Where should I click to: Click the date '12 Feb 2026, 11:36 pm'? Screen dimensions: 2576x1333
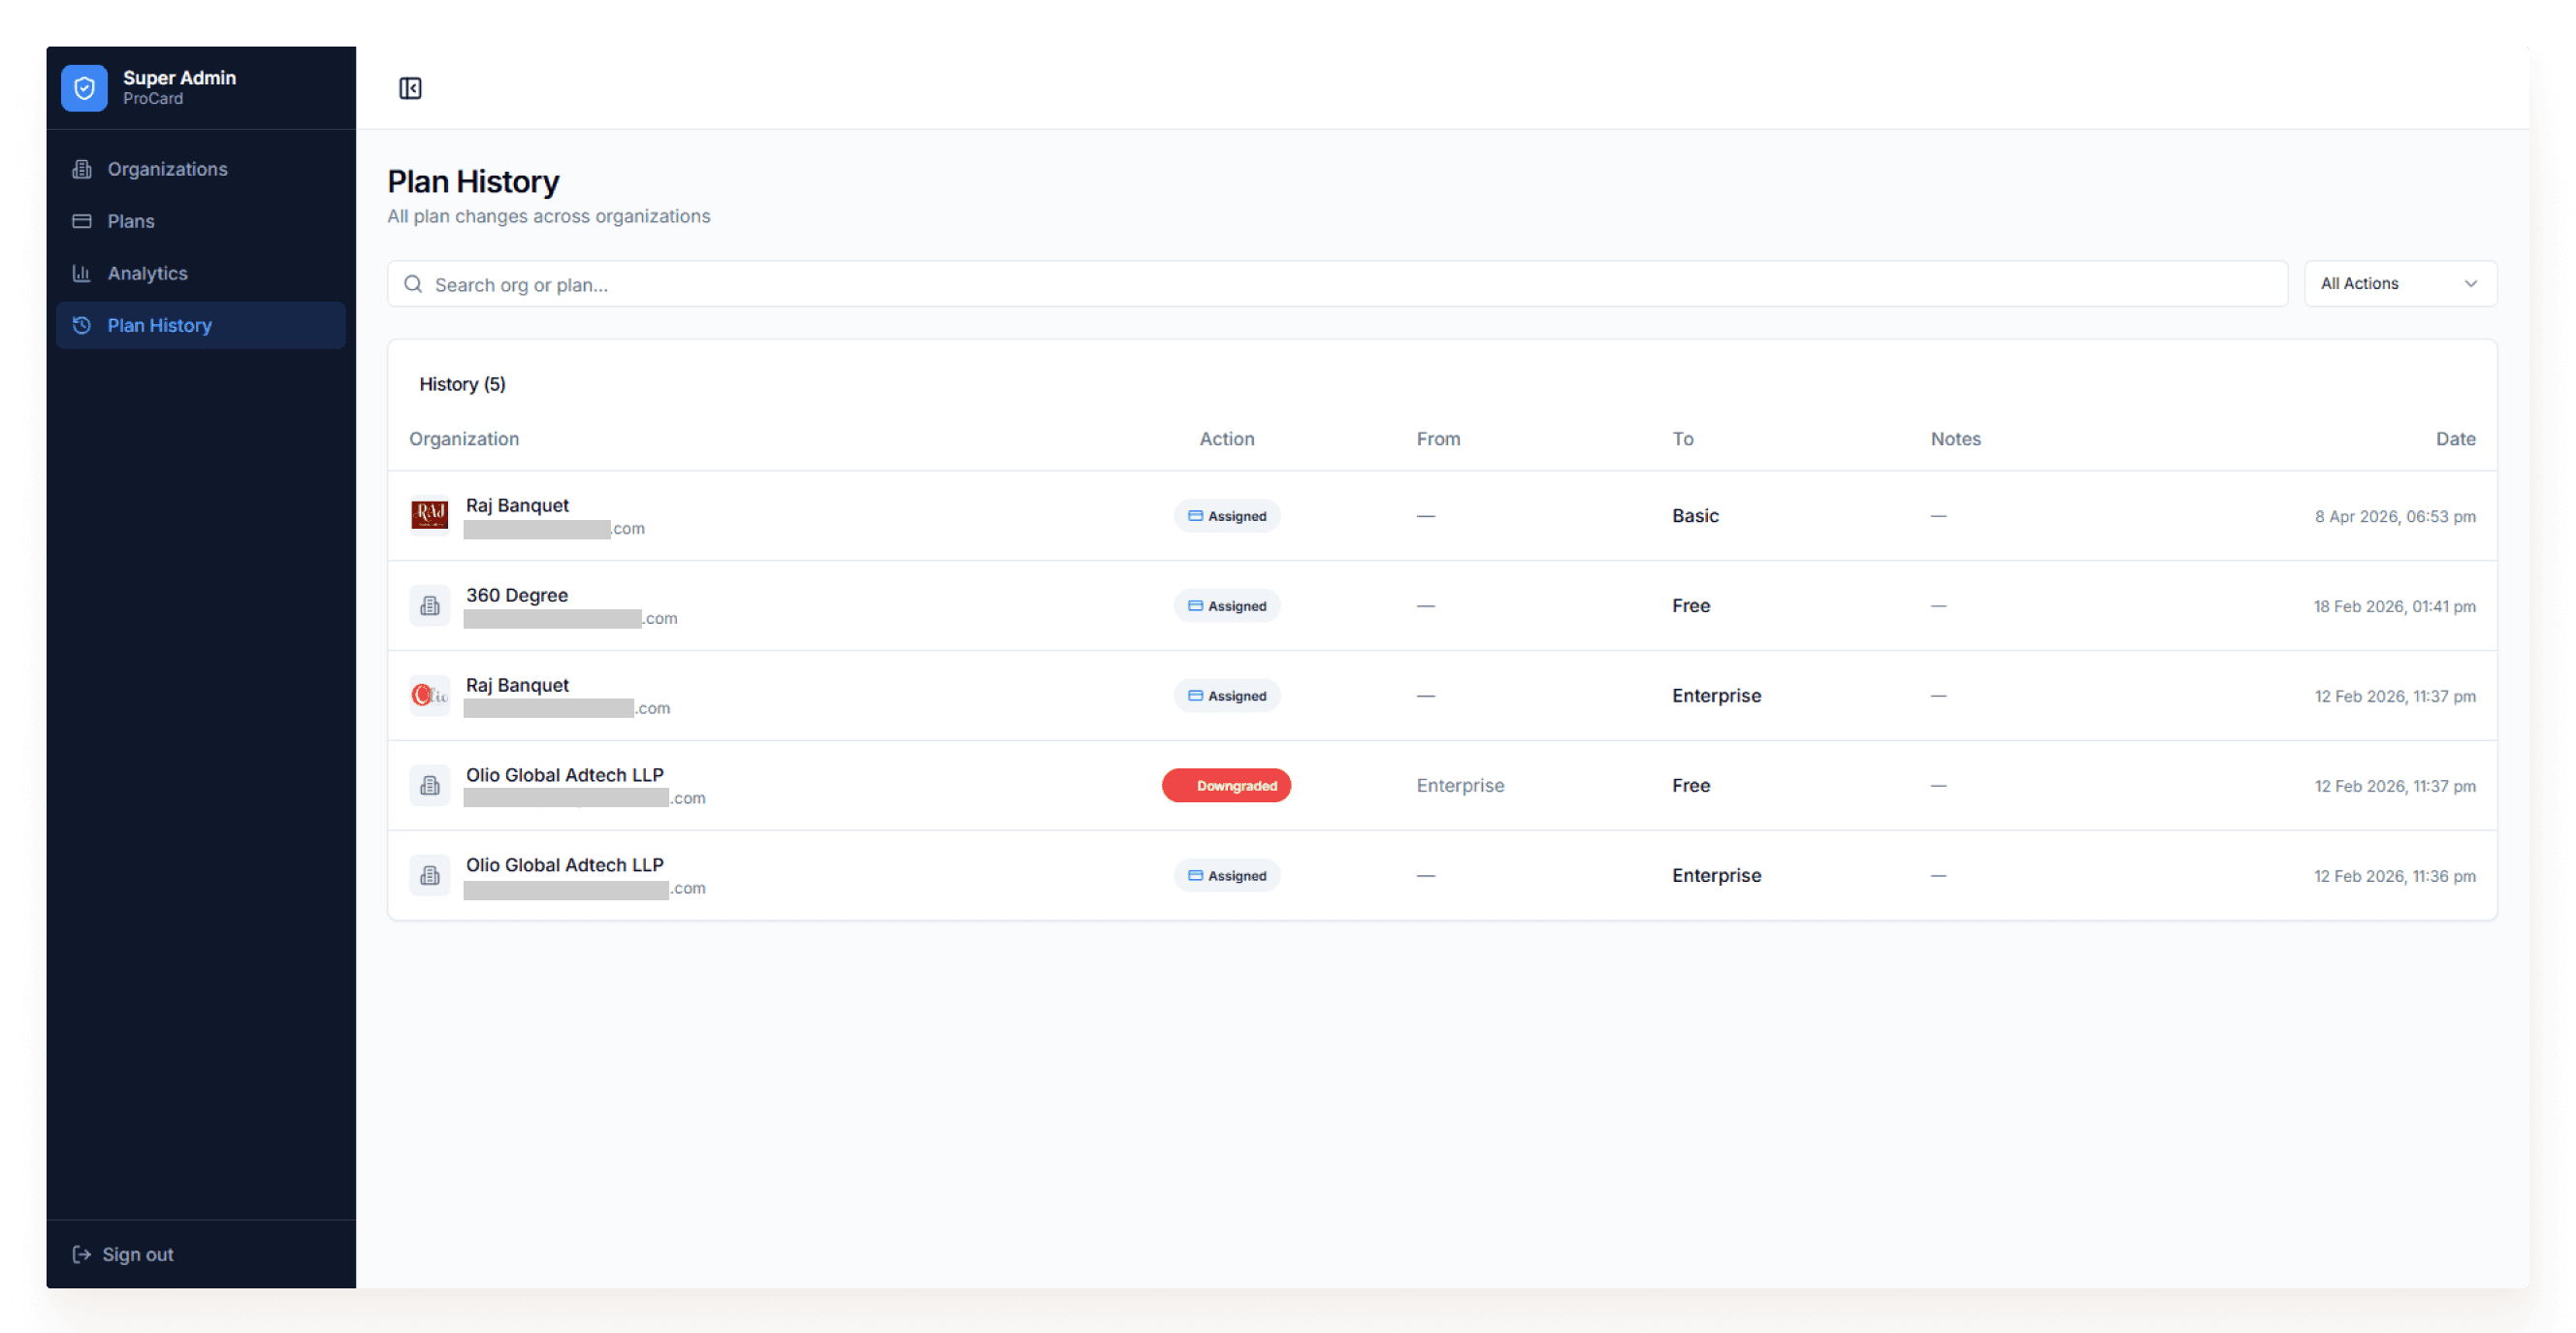coord(2395,877)
